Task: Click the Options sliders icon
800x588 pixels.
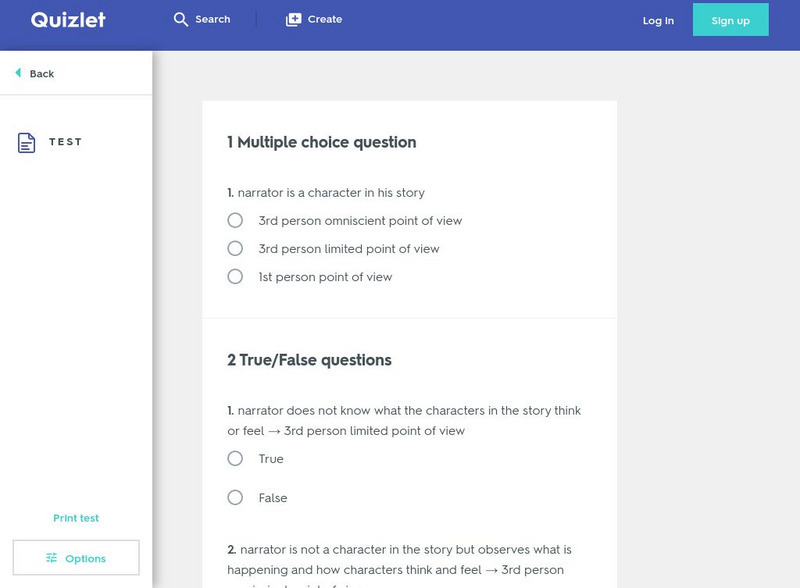Action: pos(51,558)
